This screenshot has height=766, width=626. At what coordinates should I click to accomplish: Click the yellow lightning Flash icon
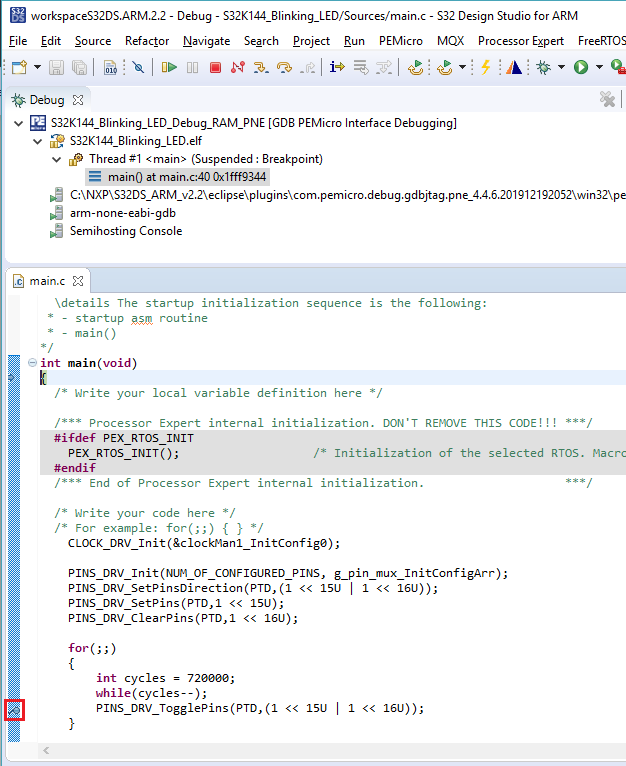pos(485,67)
